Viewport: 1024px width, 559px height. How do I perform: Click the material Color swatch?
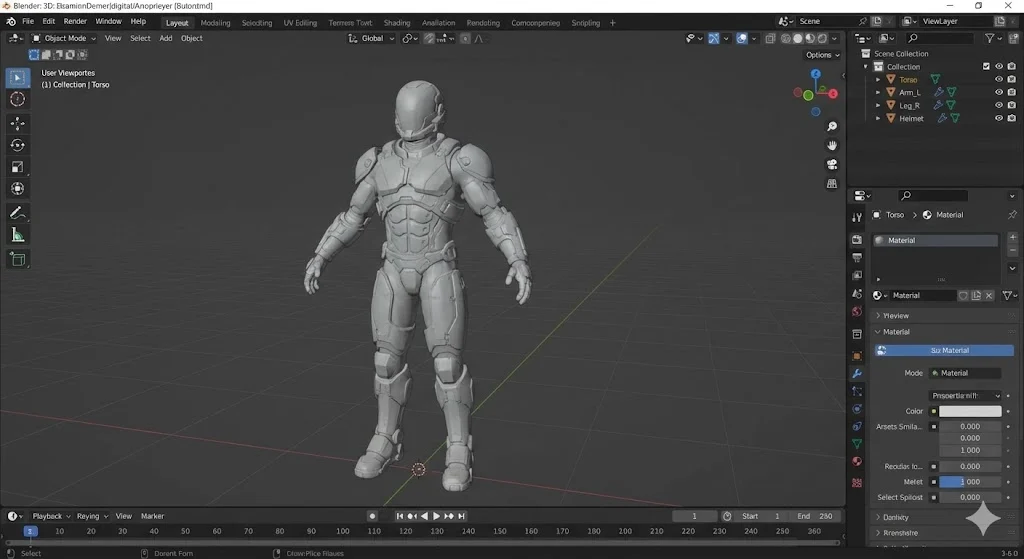[969, 411]
